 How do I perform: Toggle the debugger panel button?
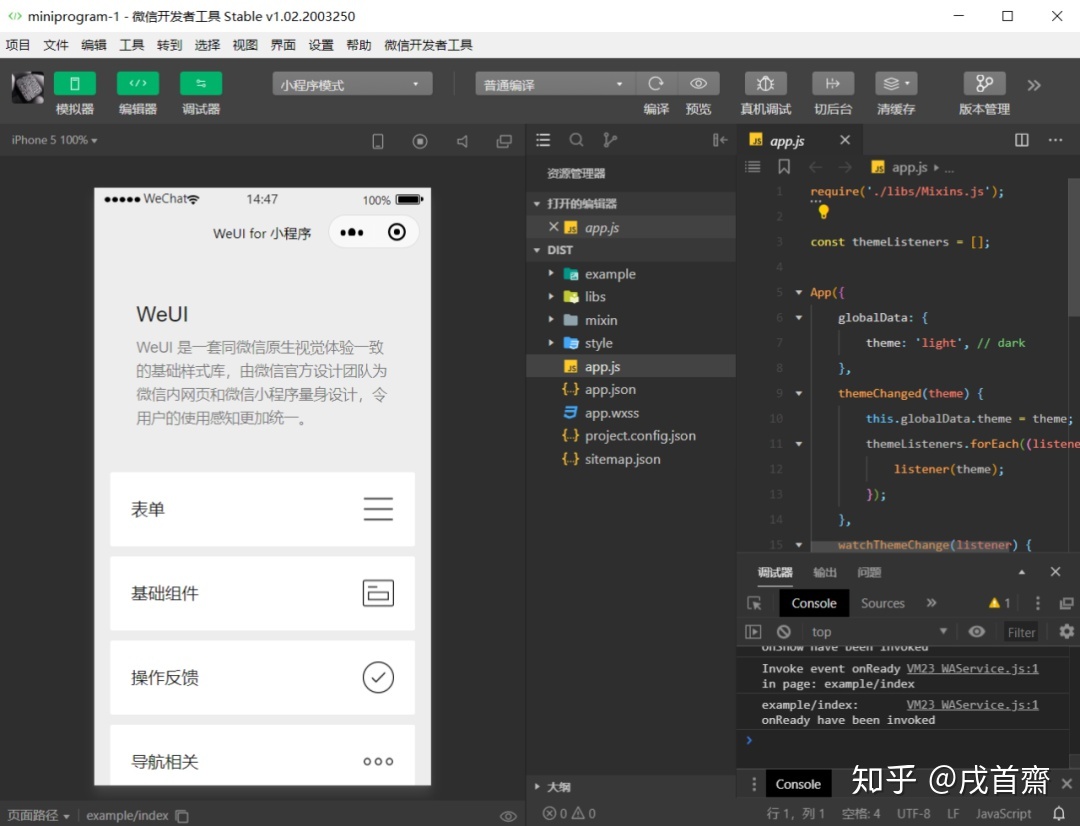[200, 83]
